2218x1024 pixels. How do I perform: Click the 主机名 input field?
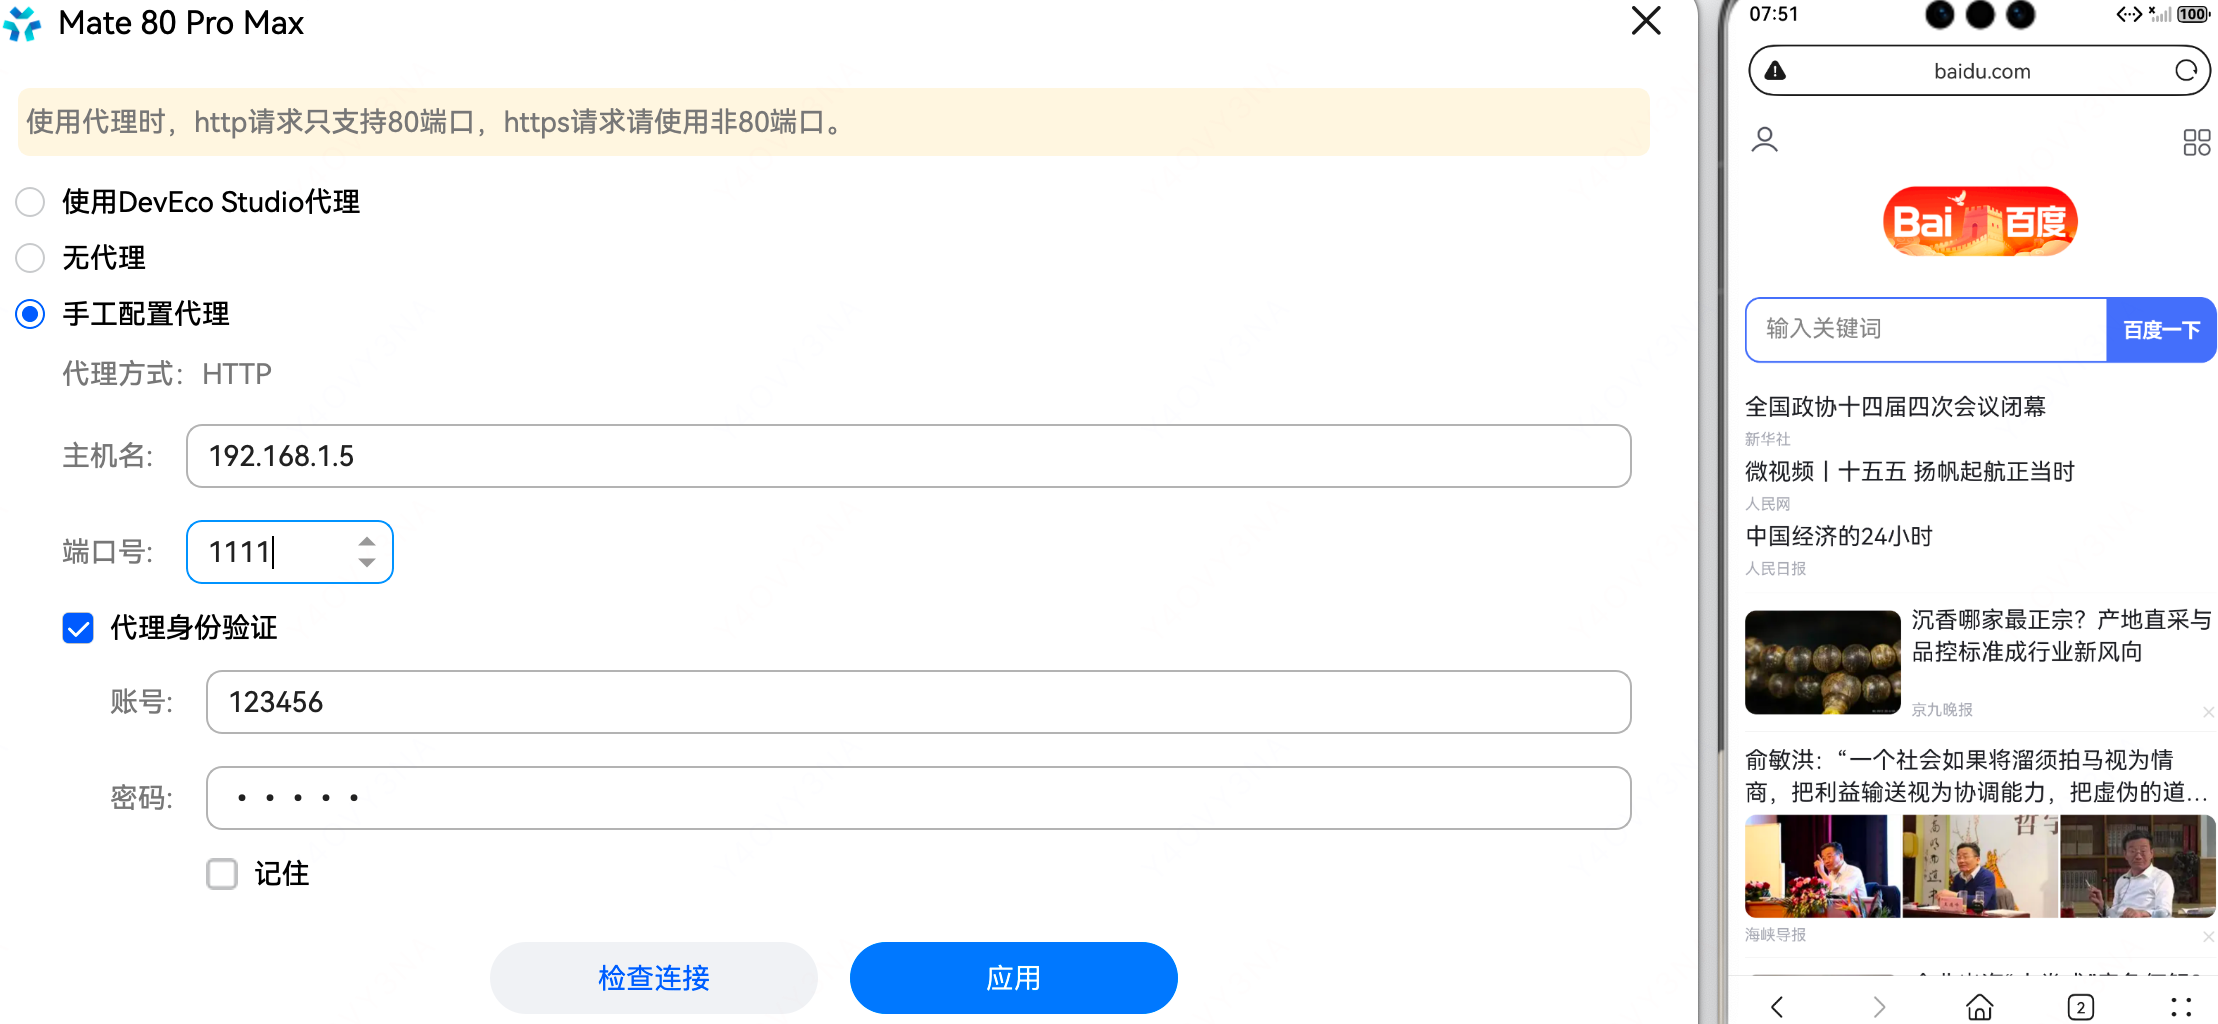click(x=908, y=456)
